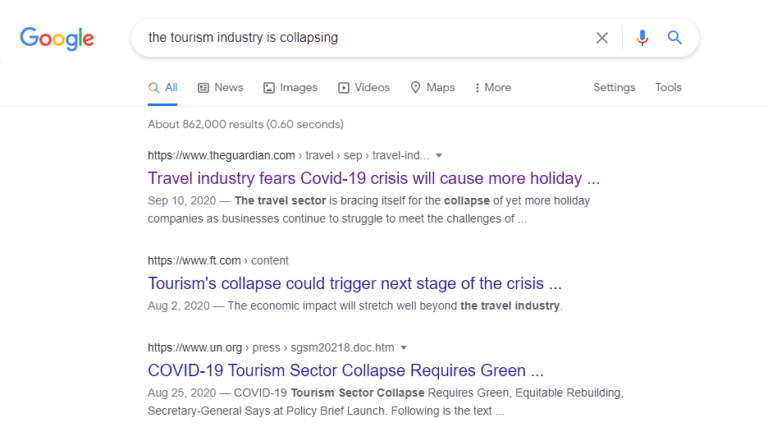Go to the Maps tab
This screenshot has height=441, width=768.
click(x=432, y=88)
